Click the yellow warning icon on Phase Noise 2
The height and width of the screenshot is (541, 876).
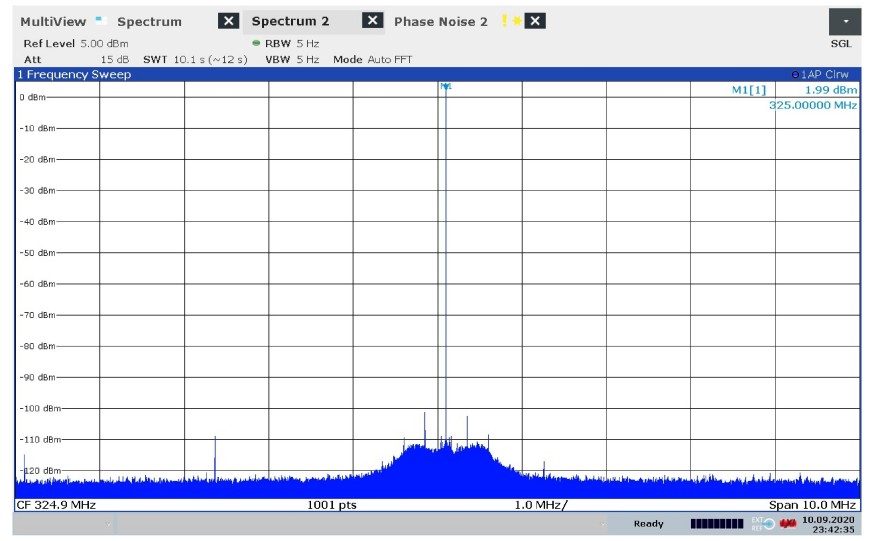pos(506,21)
